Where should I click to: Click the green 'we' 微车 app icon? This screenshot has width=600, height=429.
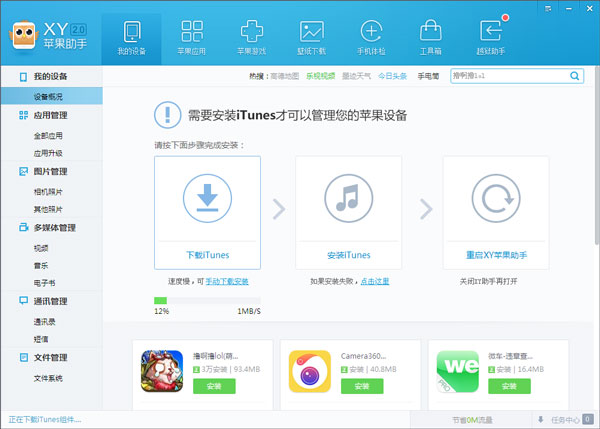click(x=458, y=371)
